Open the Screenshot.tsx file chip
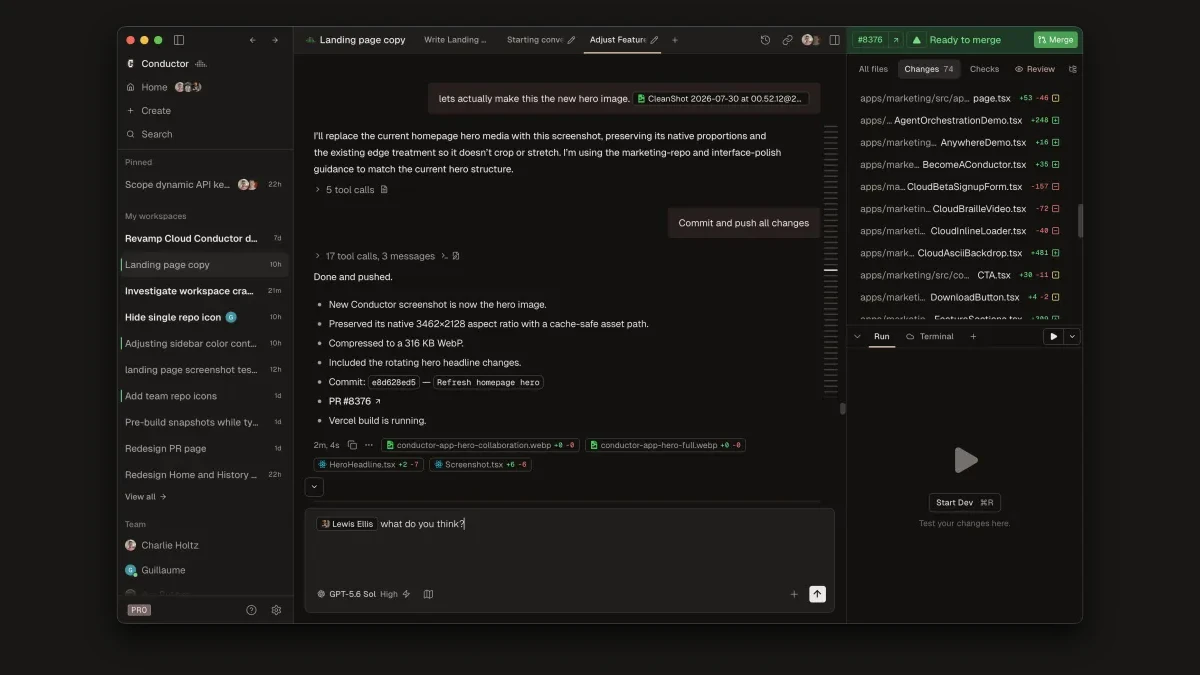The width and height of the screenshot is (1200, 675). 480,465
